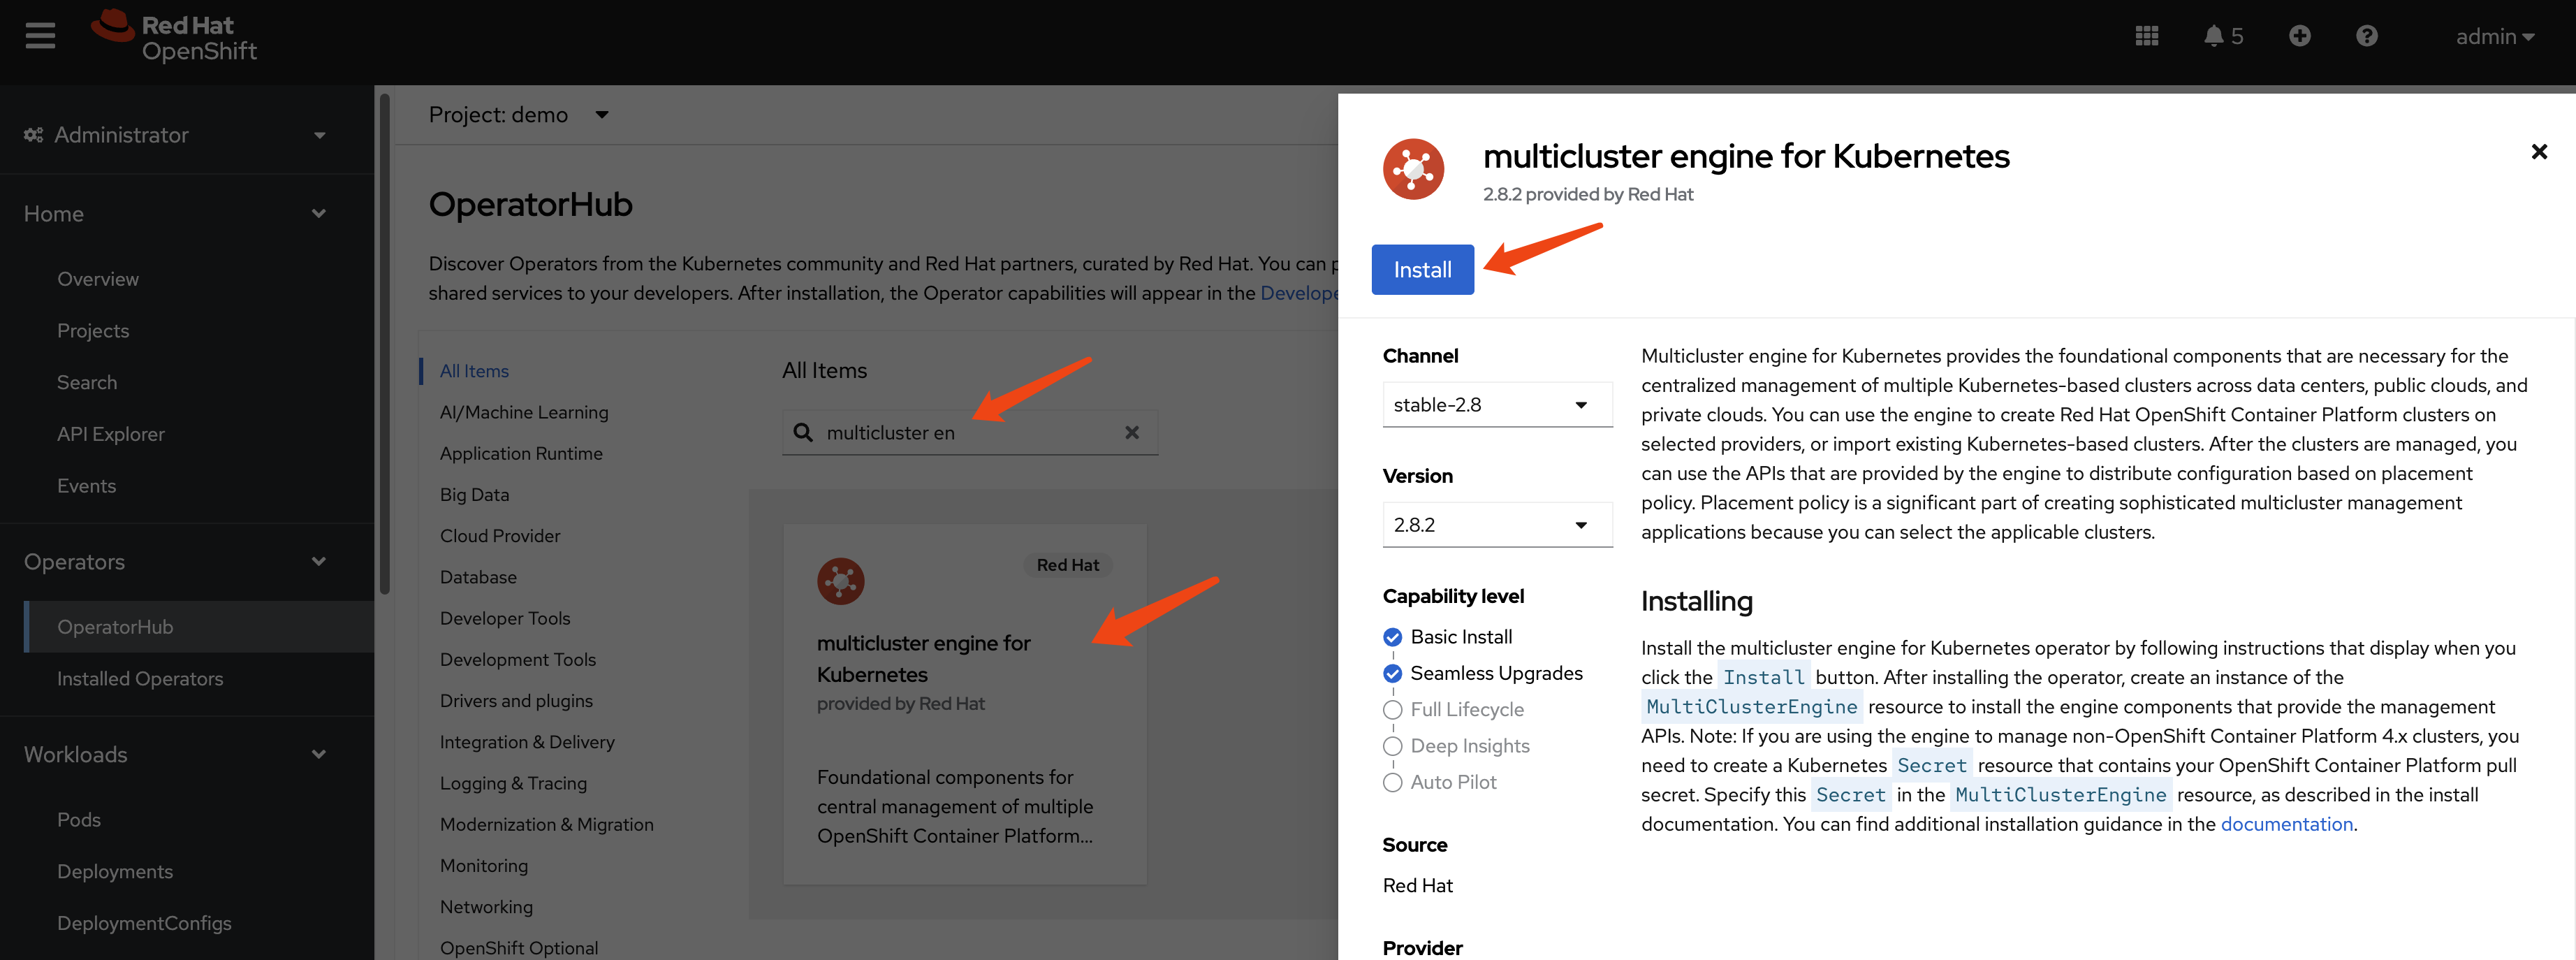Viewport: 2576px width, 960px height.
Task: Click the Full Lifecycle capability indicator
Action: coord(1392,710)
